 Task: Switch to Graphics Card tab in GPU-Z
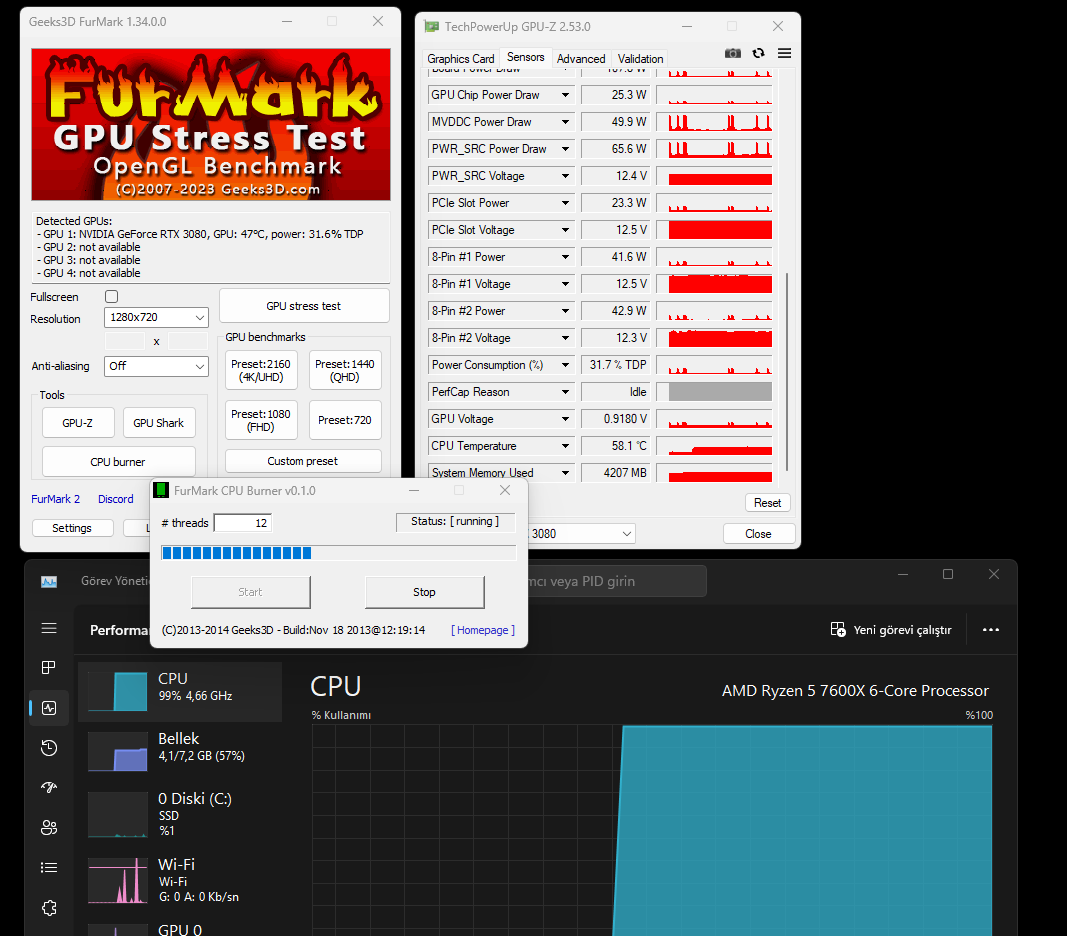coord(461,59)
